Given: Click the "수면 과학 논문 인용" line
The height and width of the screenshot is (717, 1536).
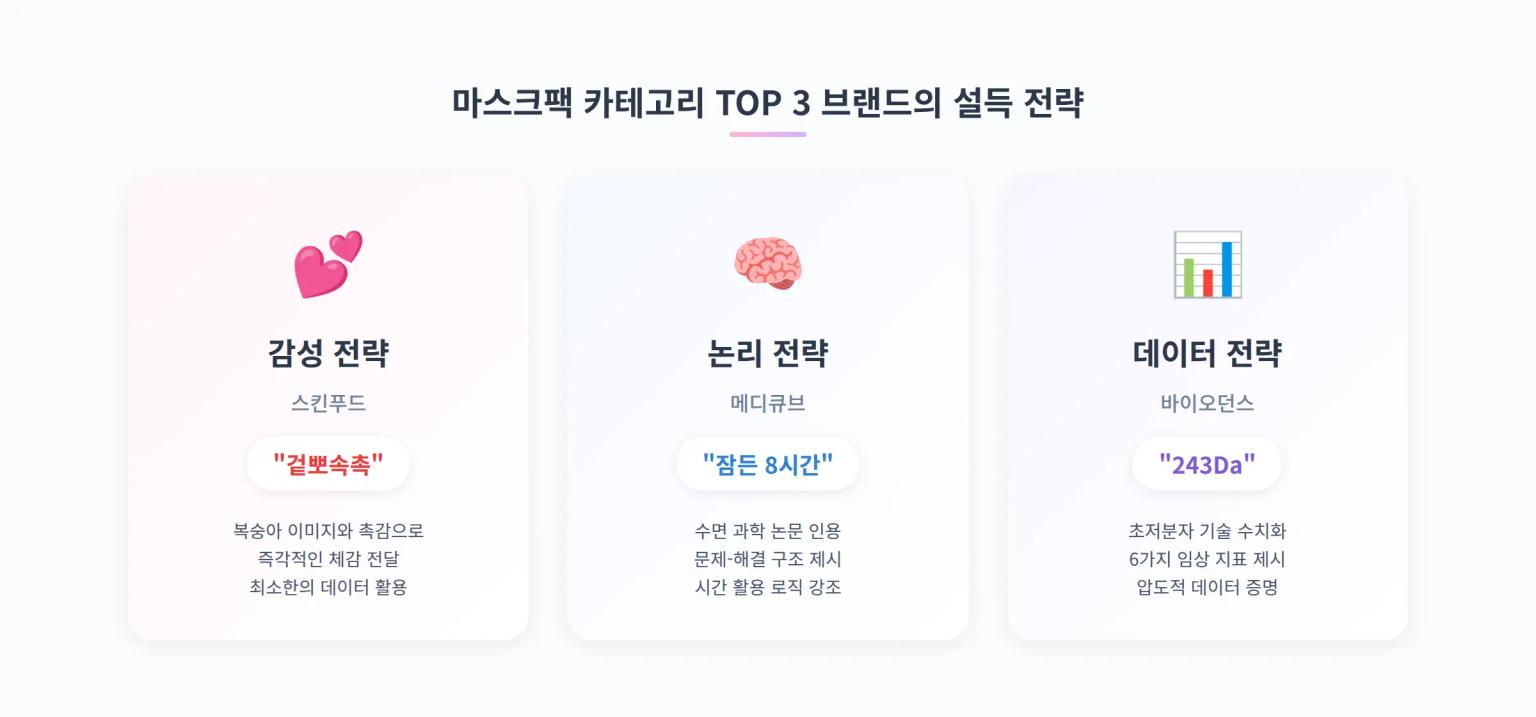Looking at the screenshot, I should point(767,531).
